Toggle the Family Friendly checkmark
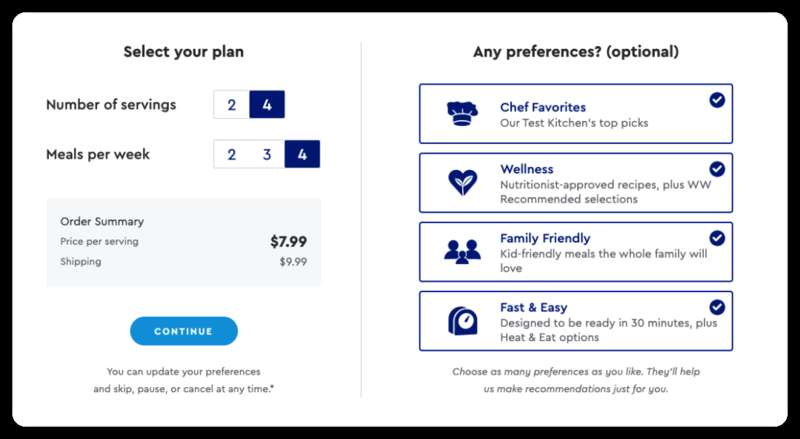 717,238
